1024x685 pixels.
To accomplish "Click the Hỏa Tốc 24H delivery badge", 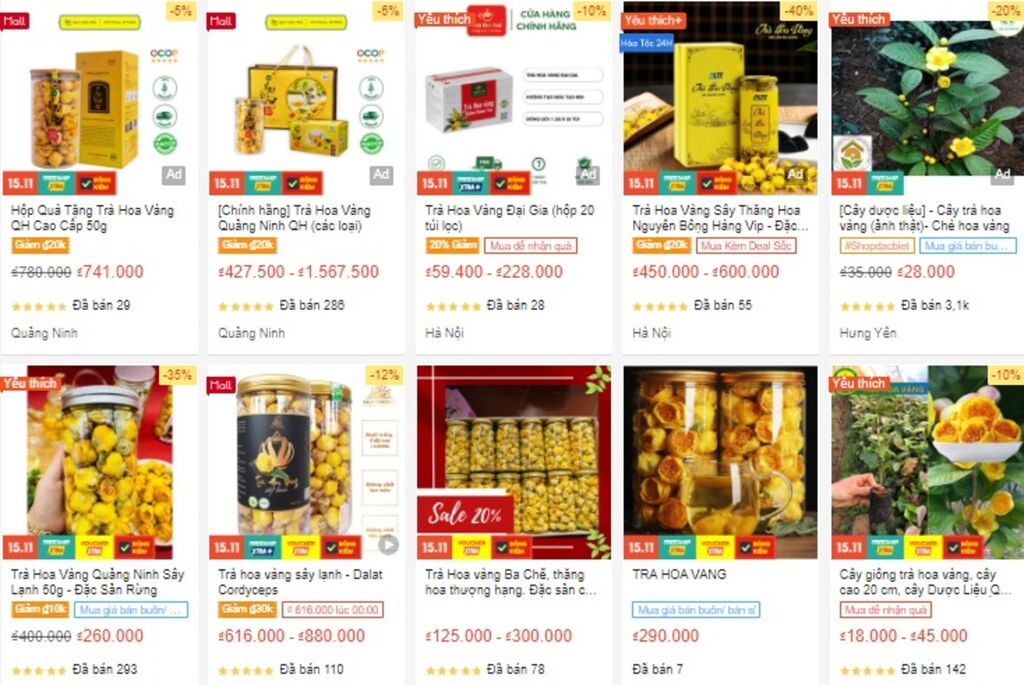I will (x=647, y=43).
